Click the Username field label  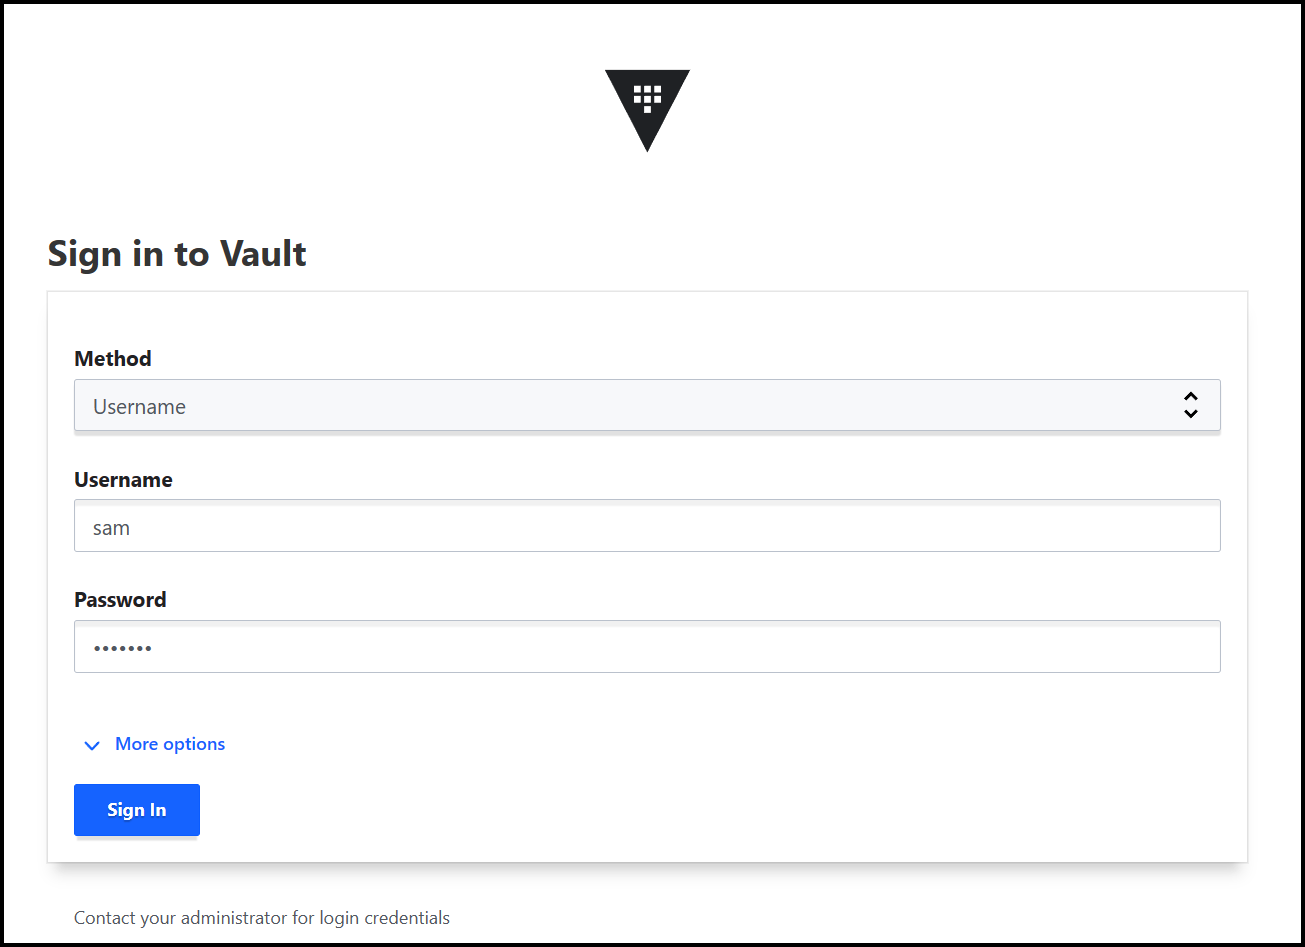123,479
